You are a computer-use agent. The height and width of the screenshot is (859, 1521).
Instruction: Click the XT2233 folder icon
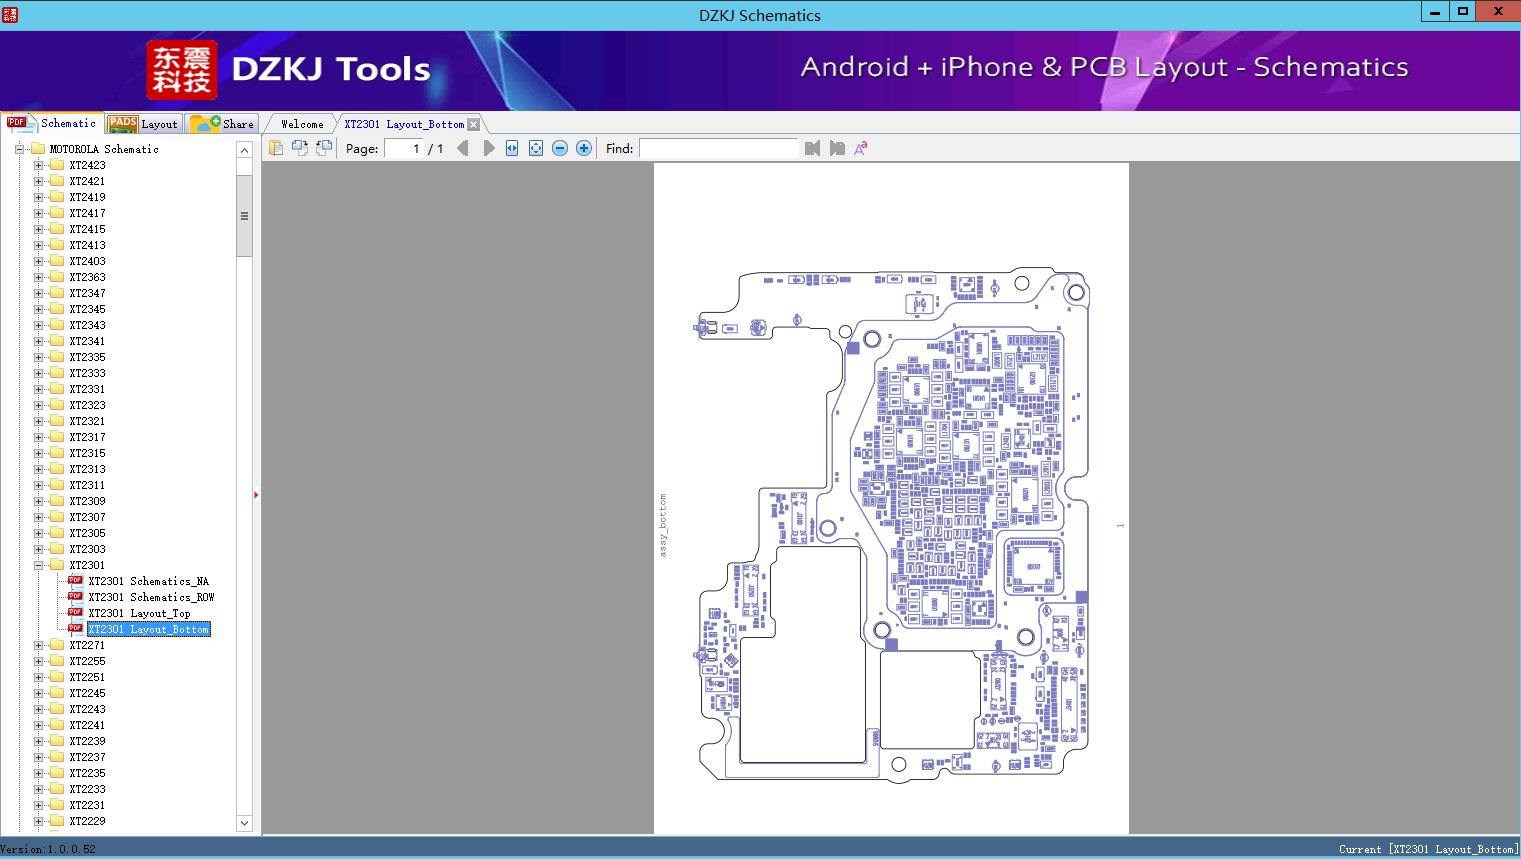pyautogui.click(x=57, y=789)
